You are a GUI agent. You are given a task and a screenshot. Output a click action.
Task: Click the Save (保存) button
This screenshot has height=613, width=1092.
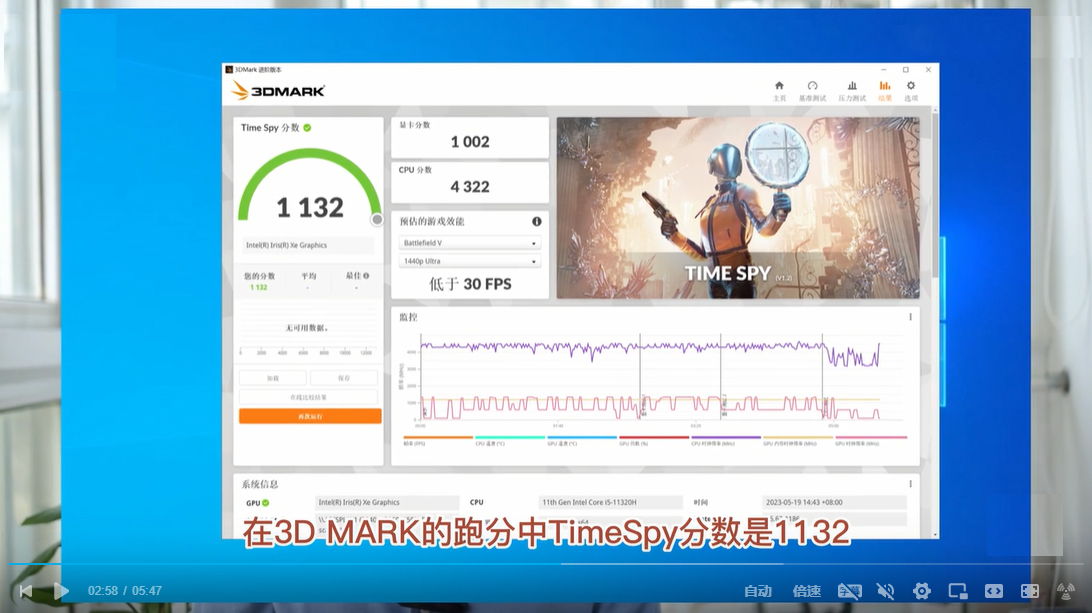click(x=344, y=378)
